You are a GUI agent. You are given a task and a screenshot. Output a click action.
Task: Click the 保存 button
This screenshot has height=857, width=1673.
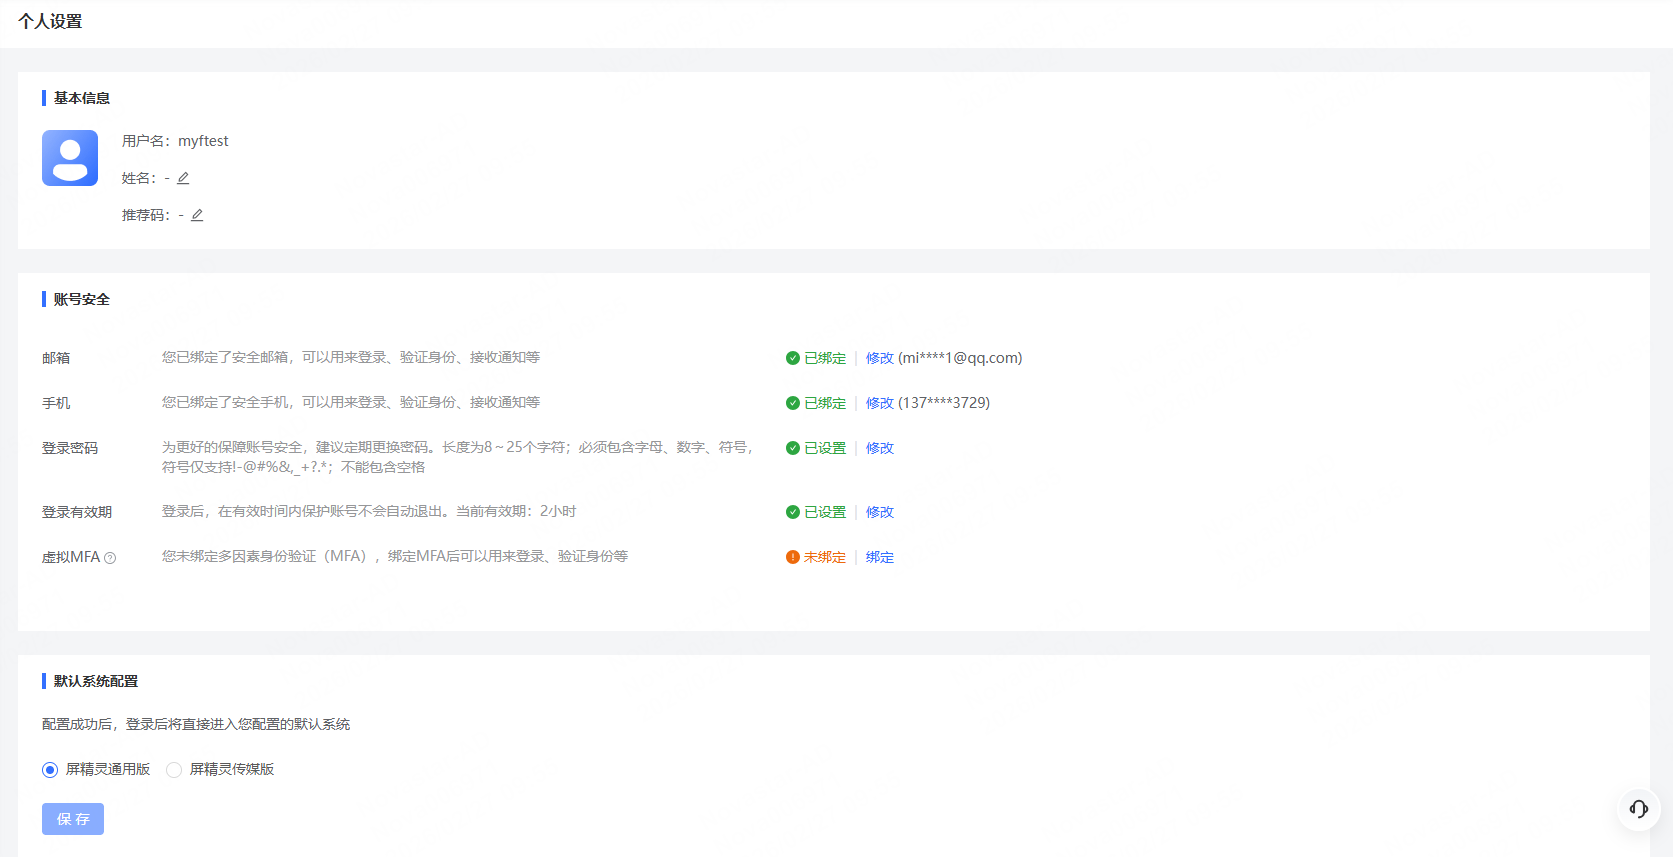click(73, 819)
